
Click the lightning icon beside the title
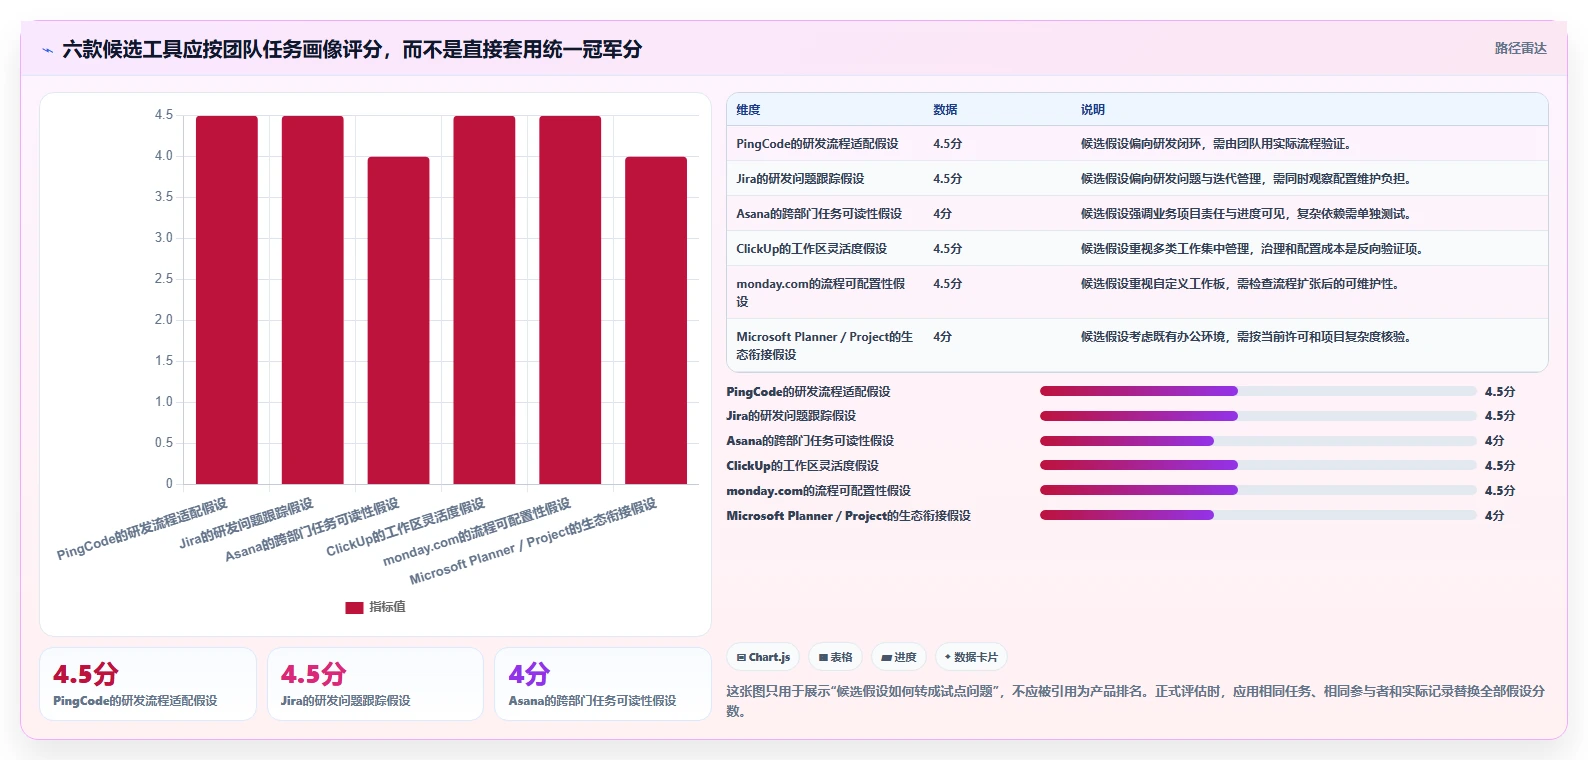[47, 50]
